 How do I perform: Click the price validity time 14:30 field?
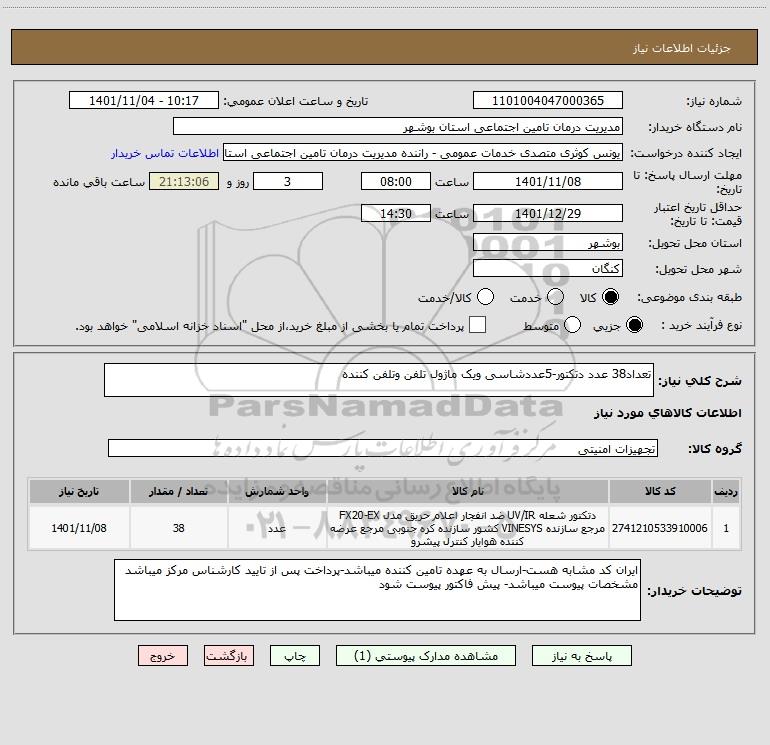coord(396,214)
